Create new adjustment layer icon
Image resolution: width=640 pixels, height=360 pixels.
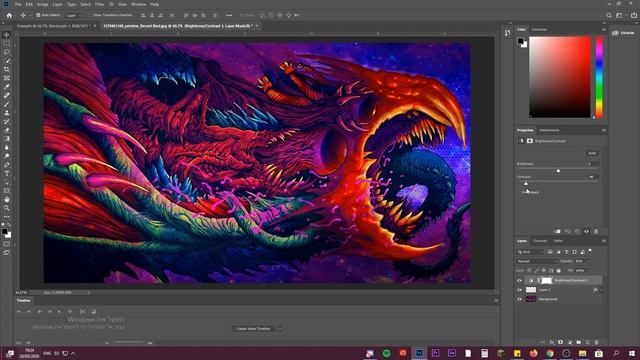click(570, 342)
